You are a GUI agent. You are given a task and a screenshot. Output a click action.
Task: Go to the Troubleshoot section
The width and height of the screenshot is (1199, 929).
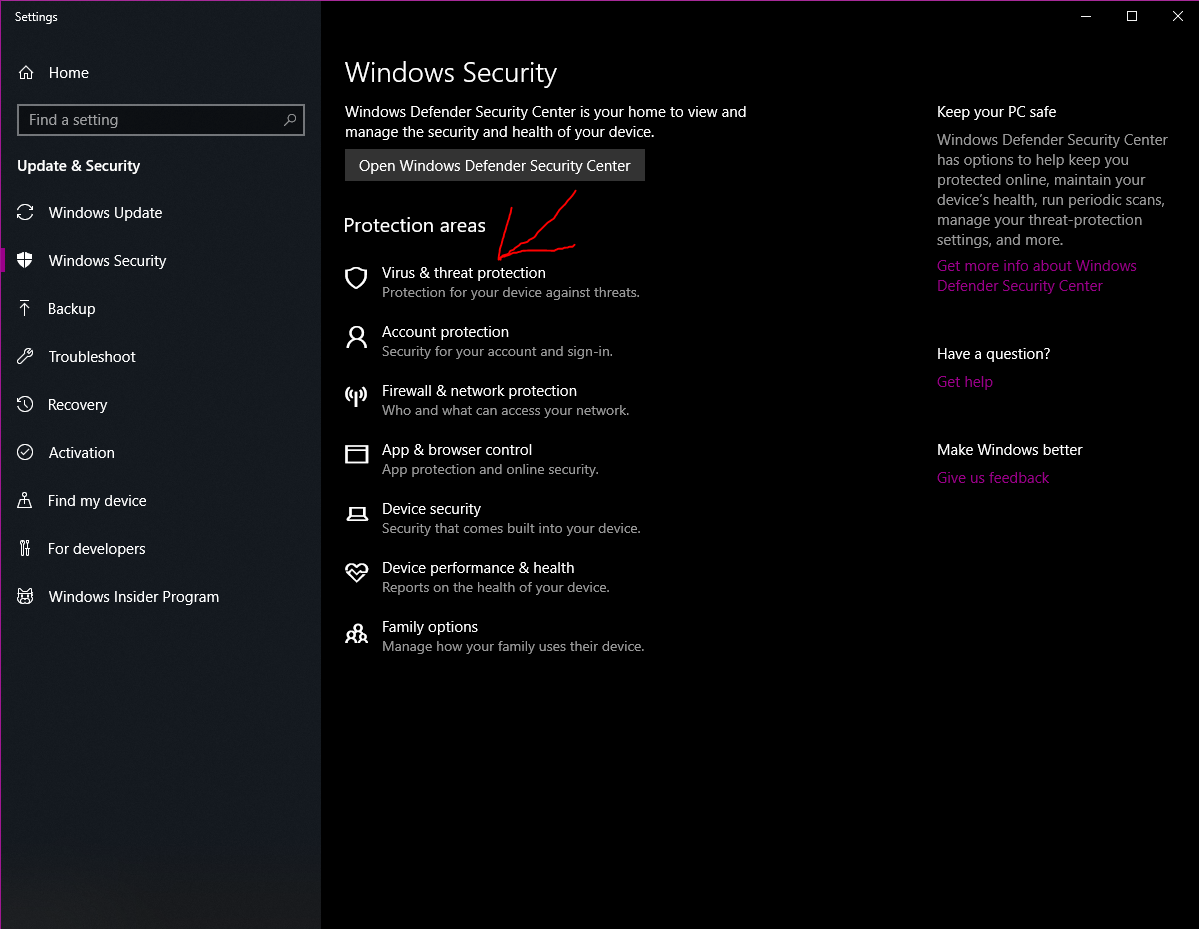(x=92, y=357)
